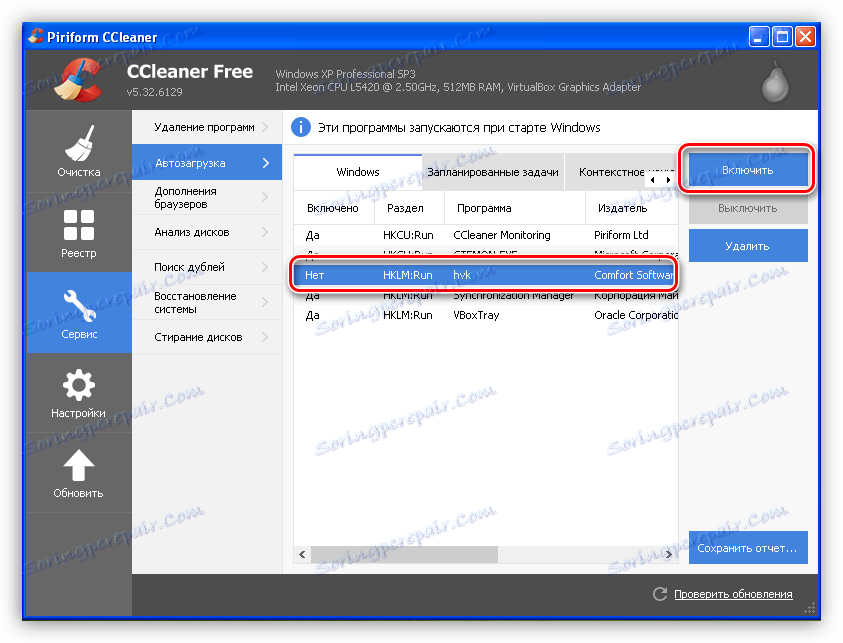Viewport: 843px width, 643px height.
Task: Click the Выключить button
Action: (748, 208)
